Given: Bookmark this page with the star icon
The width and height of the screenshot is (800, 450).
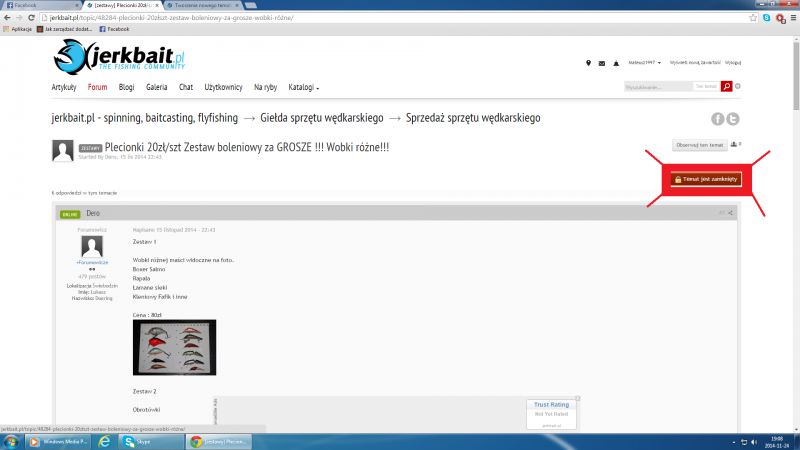Looking at the screenshot, I should [x=753, y=17].
